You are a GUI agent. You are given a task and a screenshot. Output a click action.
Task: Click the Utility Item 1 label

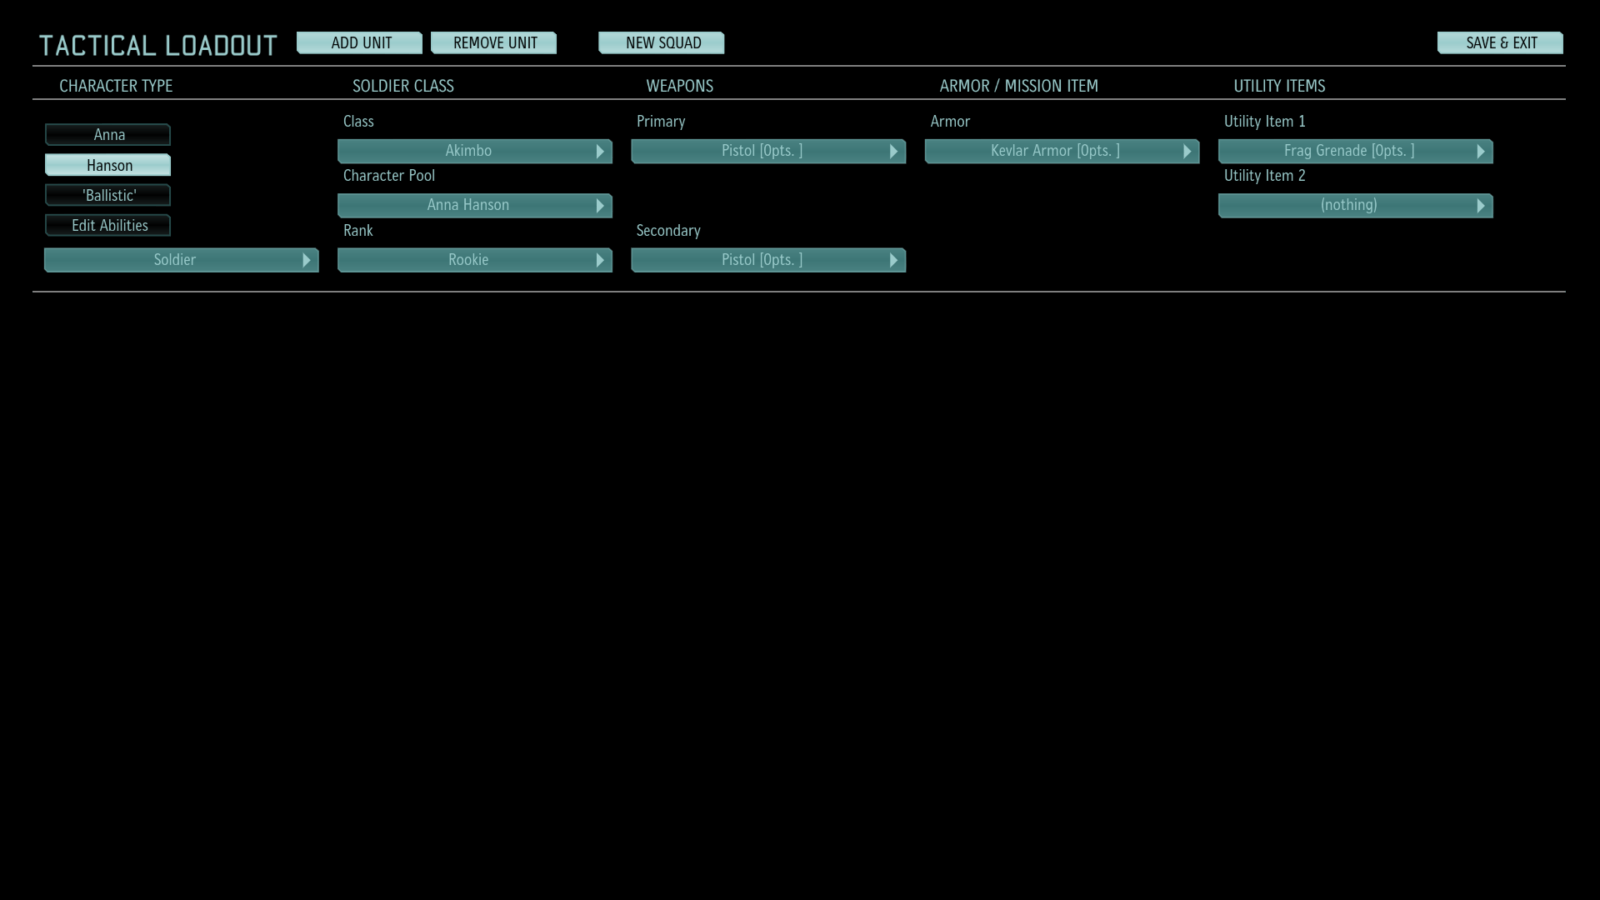coord(1265,121)
